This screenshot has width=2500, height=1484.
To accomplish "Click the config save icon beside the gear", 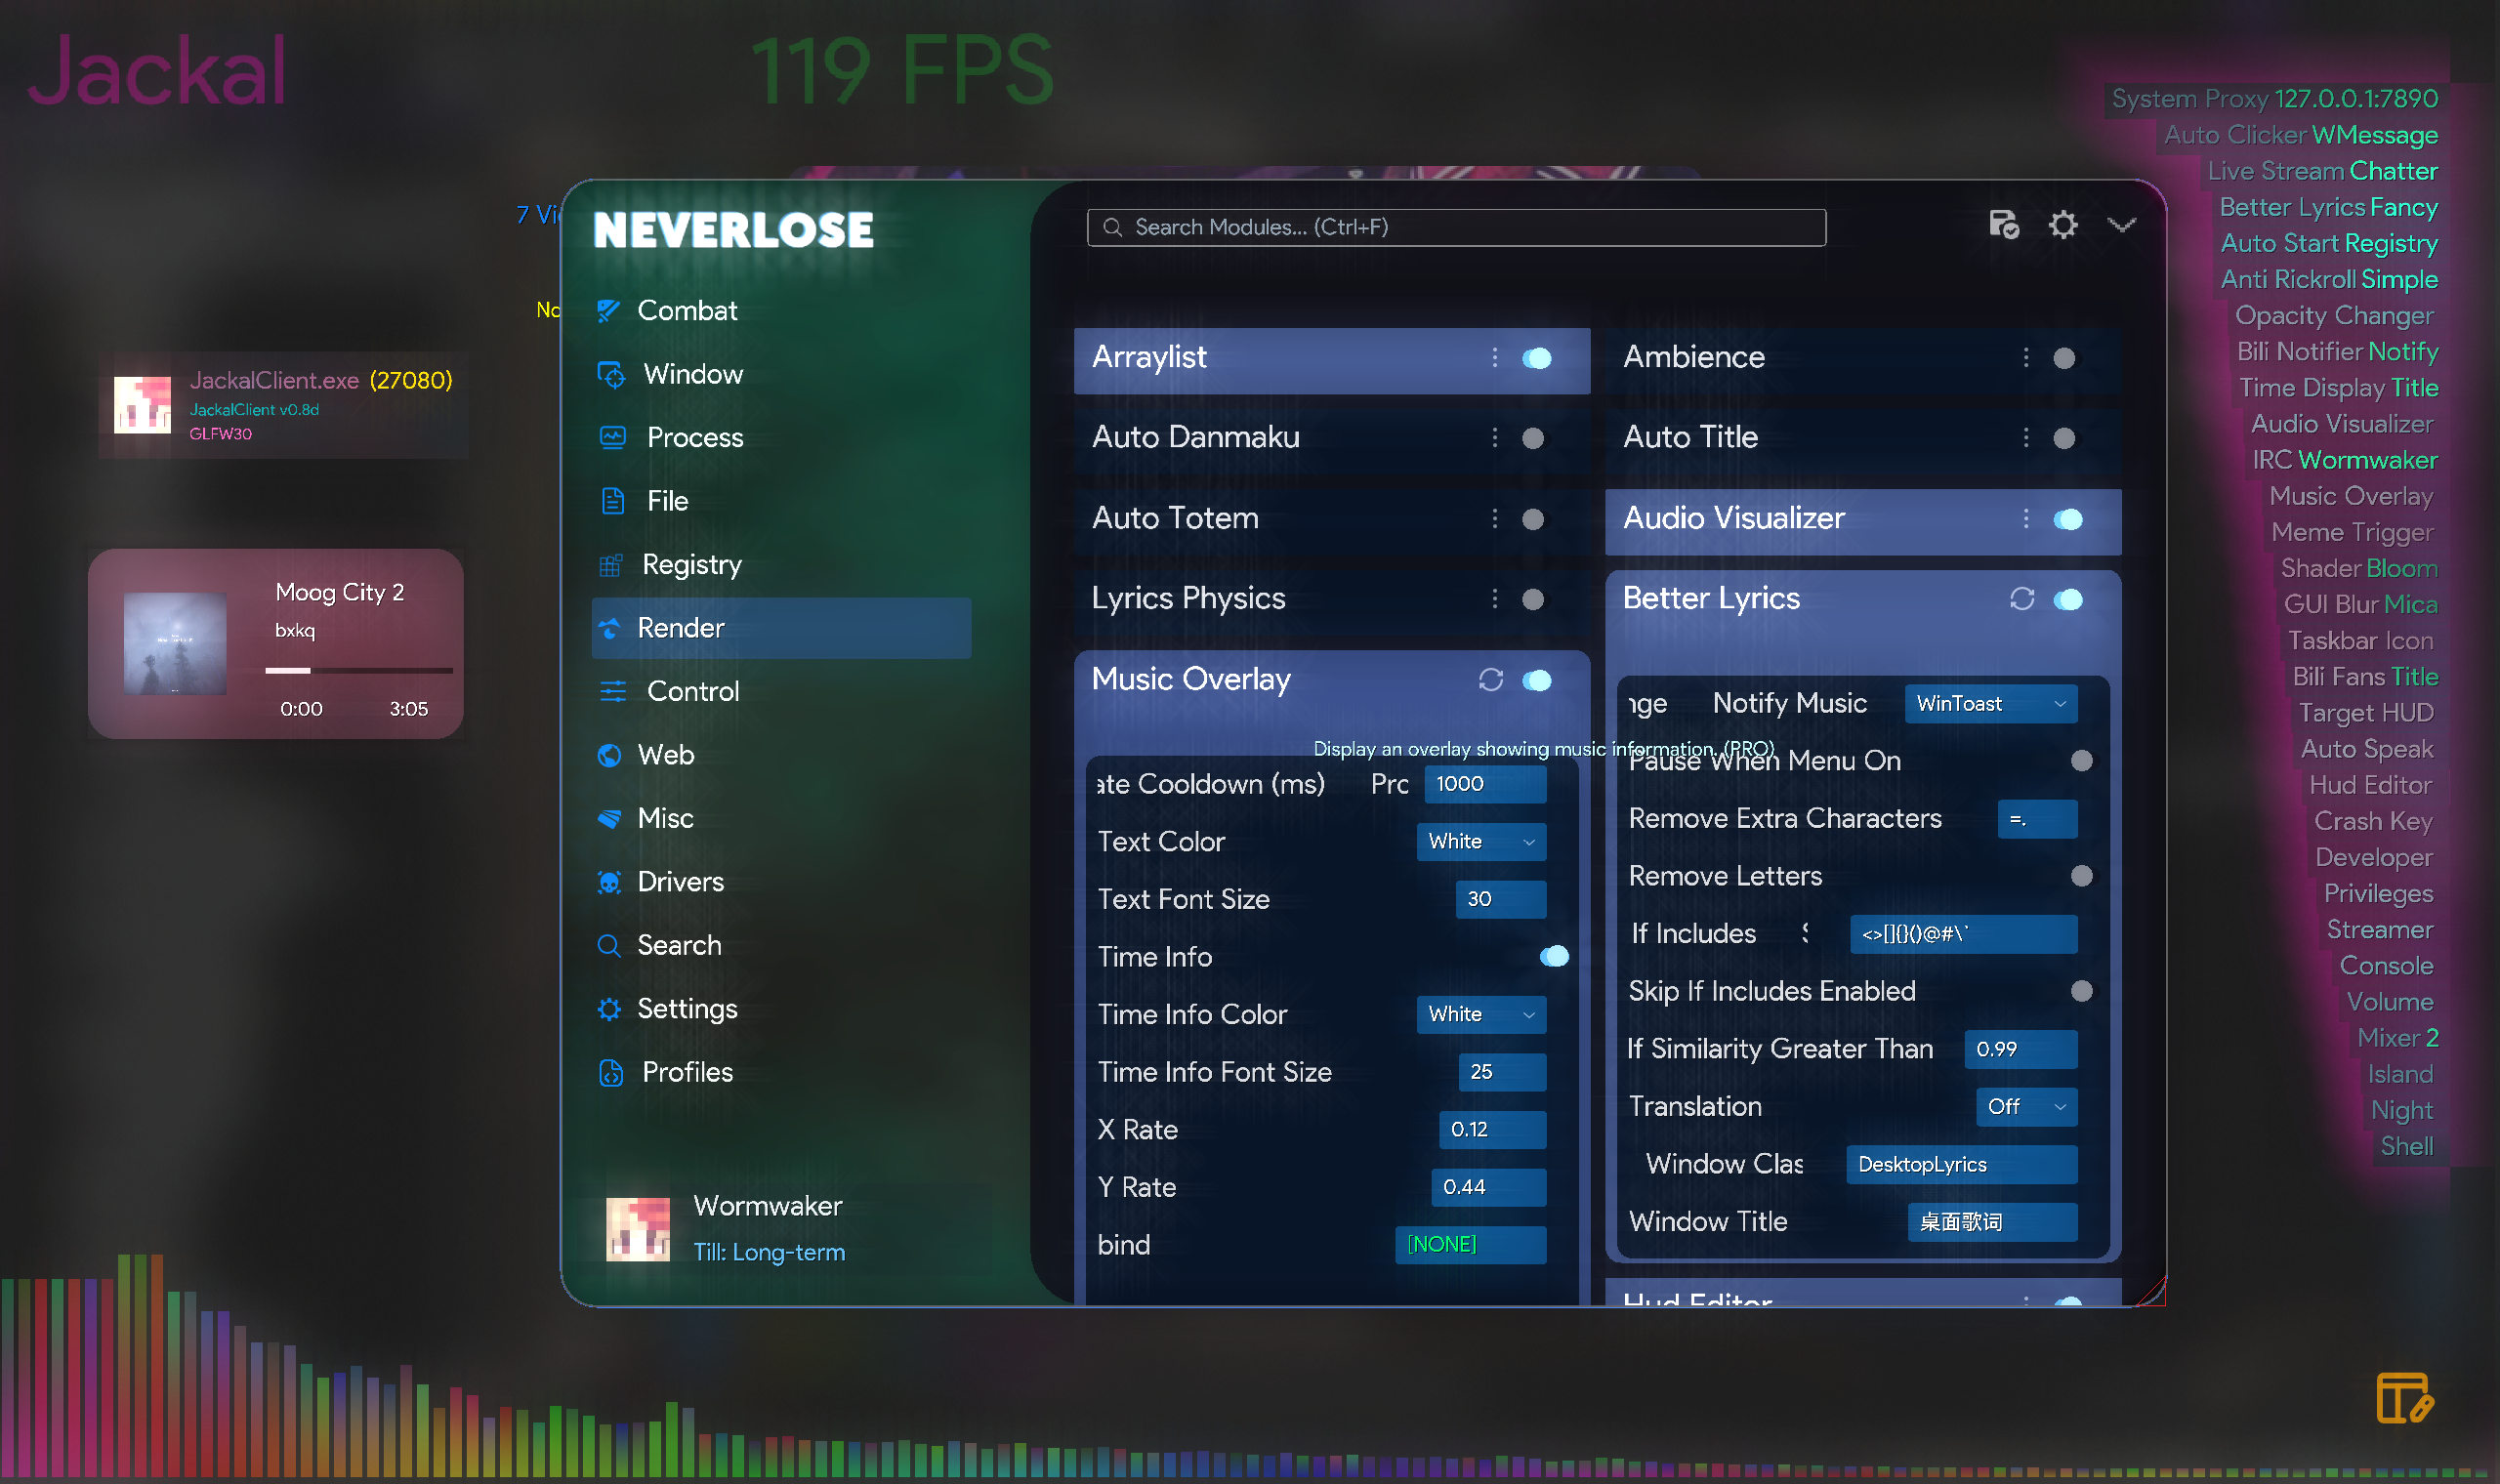I will 2004,225.
